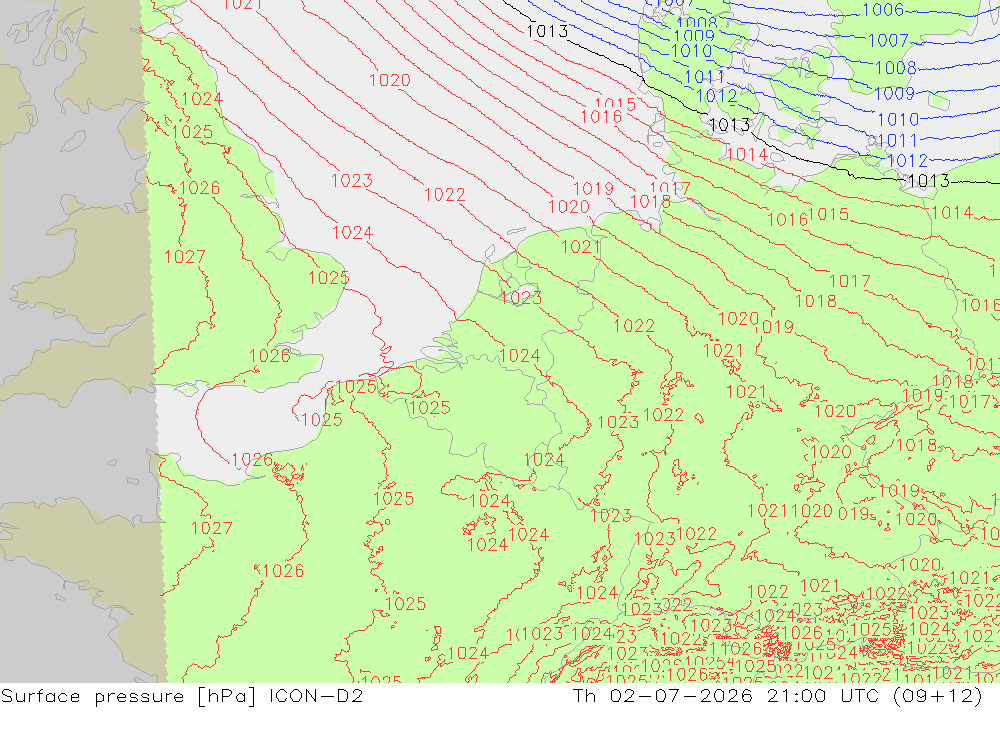Click the '(09+12)' forecast run text
The height and width of the screenshot is (733, 1000).
pyautogui.click(x=938, y=695)
